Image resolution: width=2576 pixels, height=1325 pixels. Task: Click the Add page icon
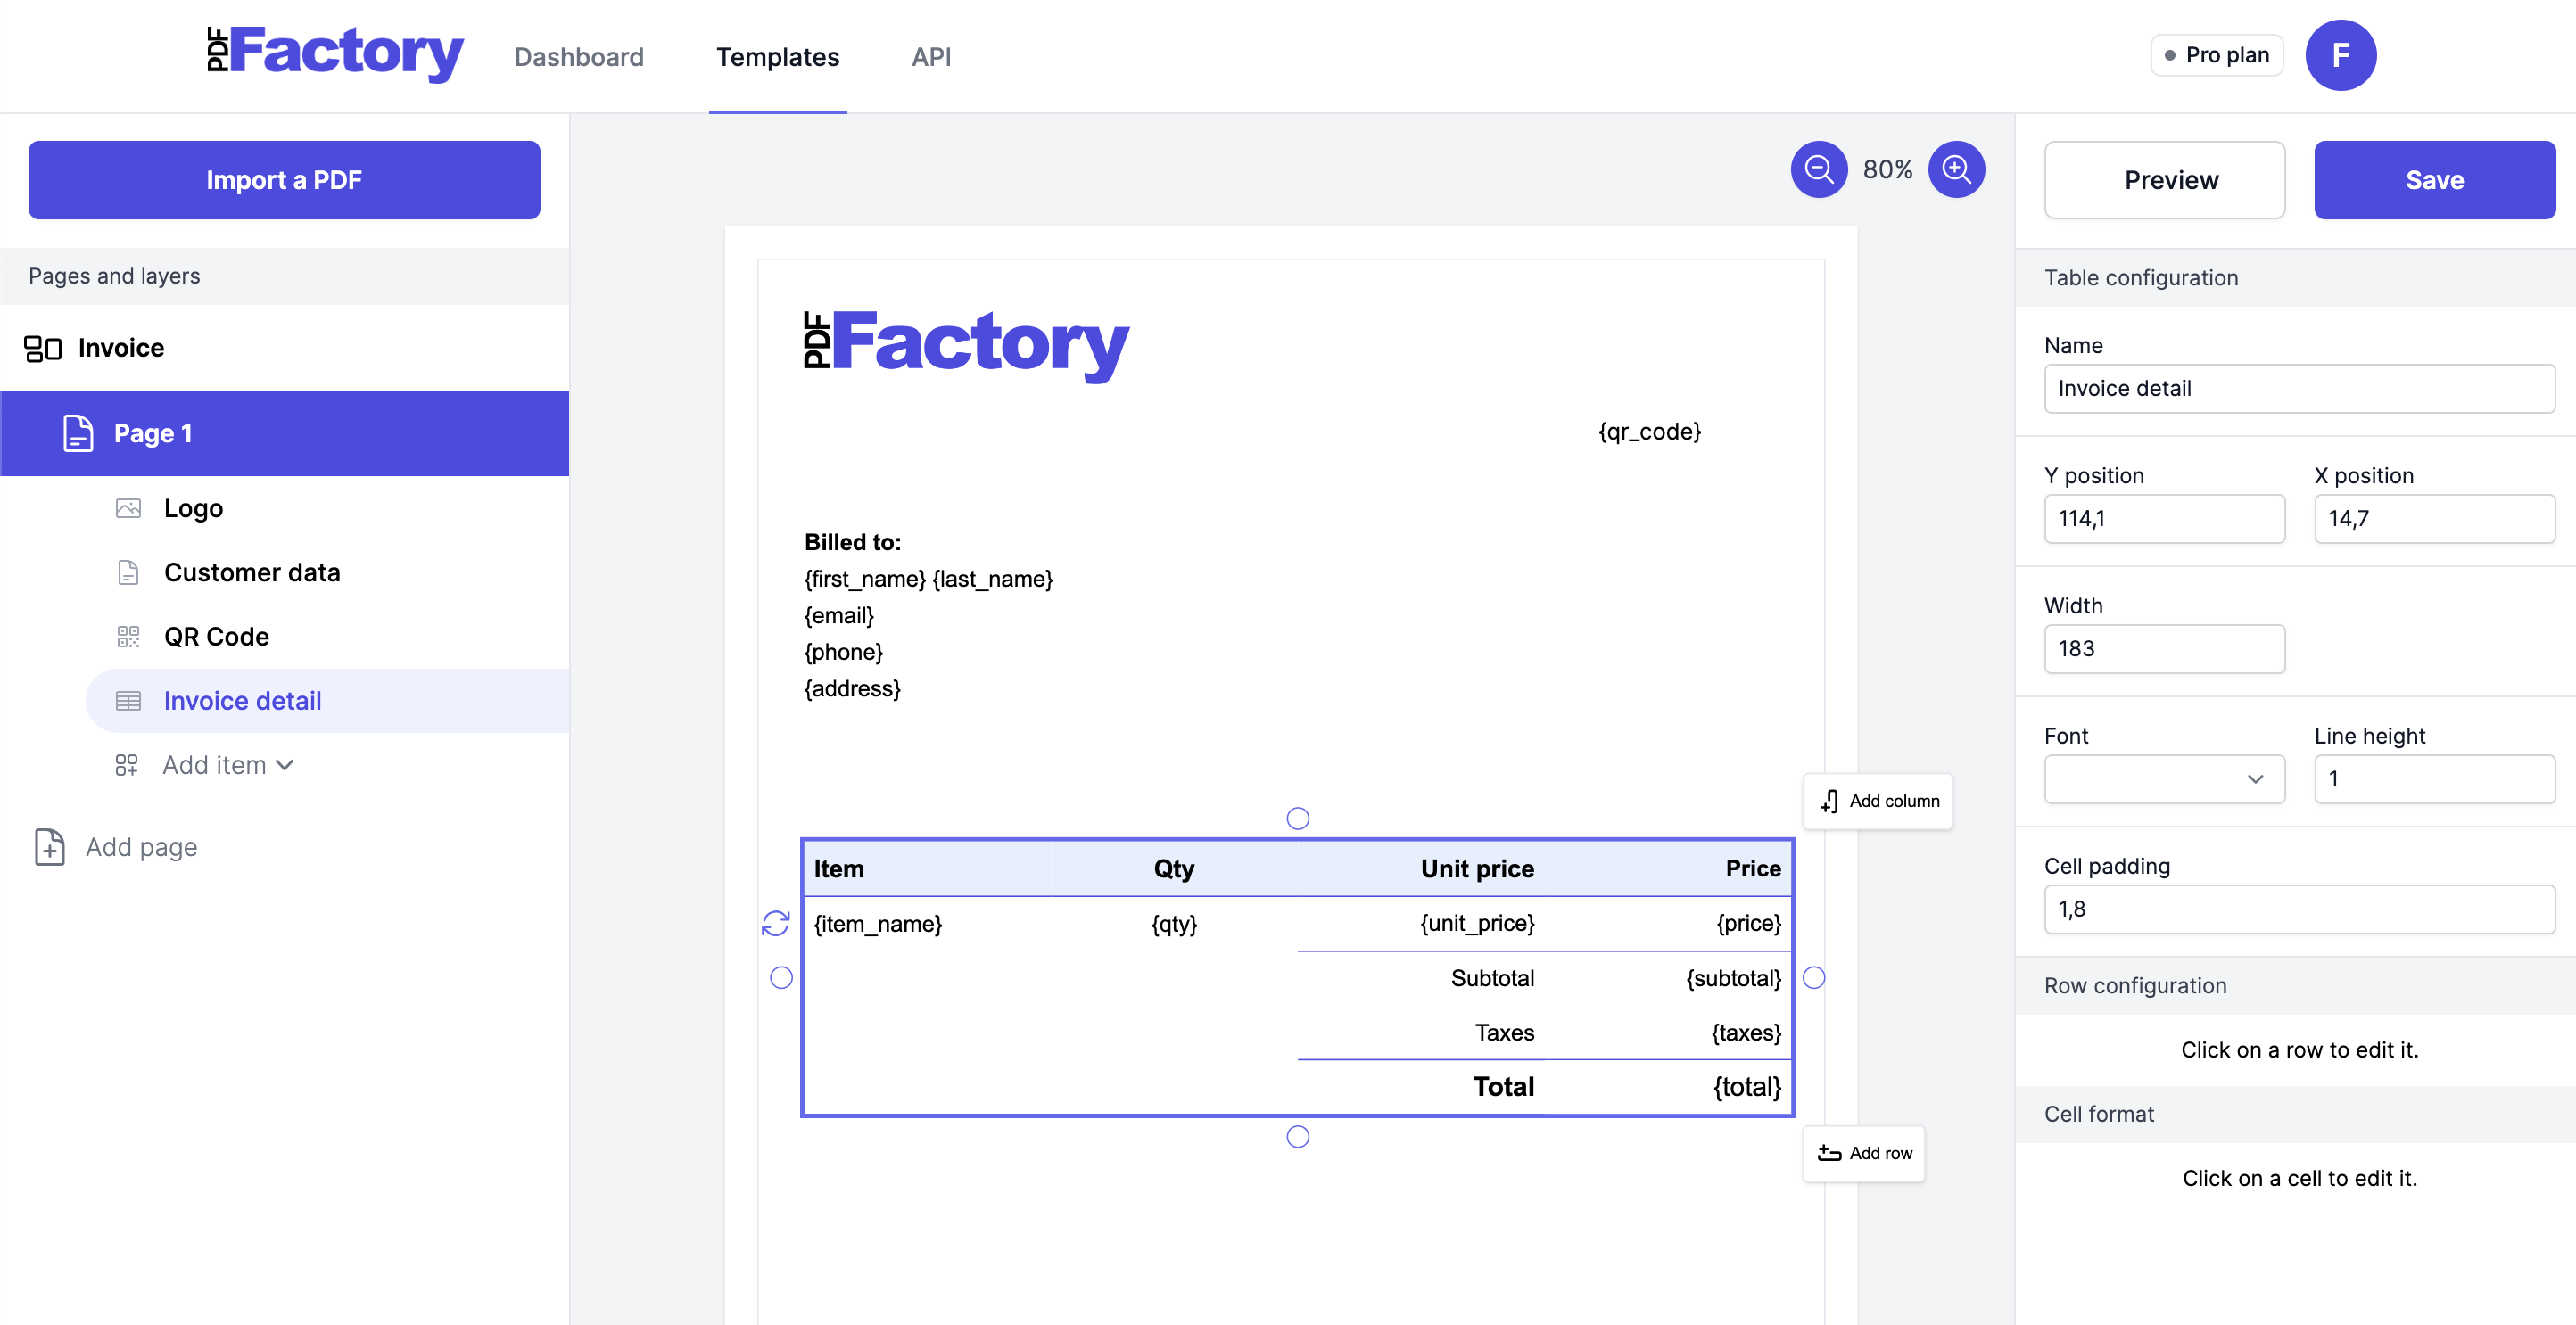coord(50,846)
